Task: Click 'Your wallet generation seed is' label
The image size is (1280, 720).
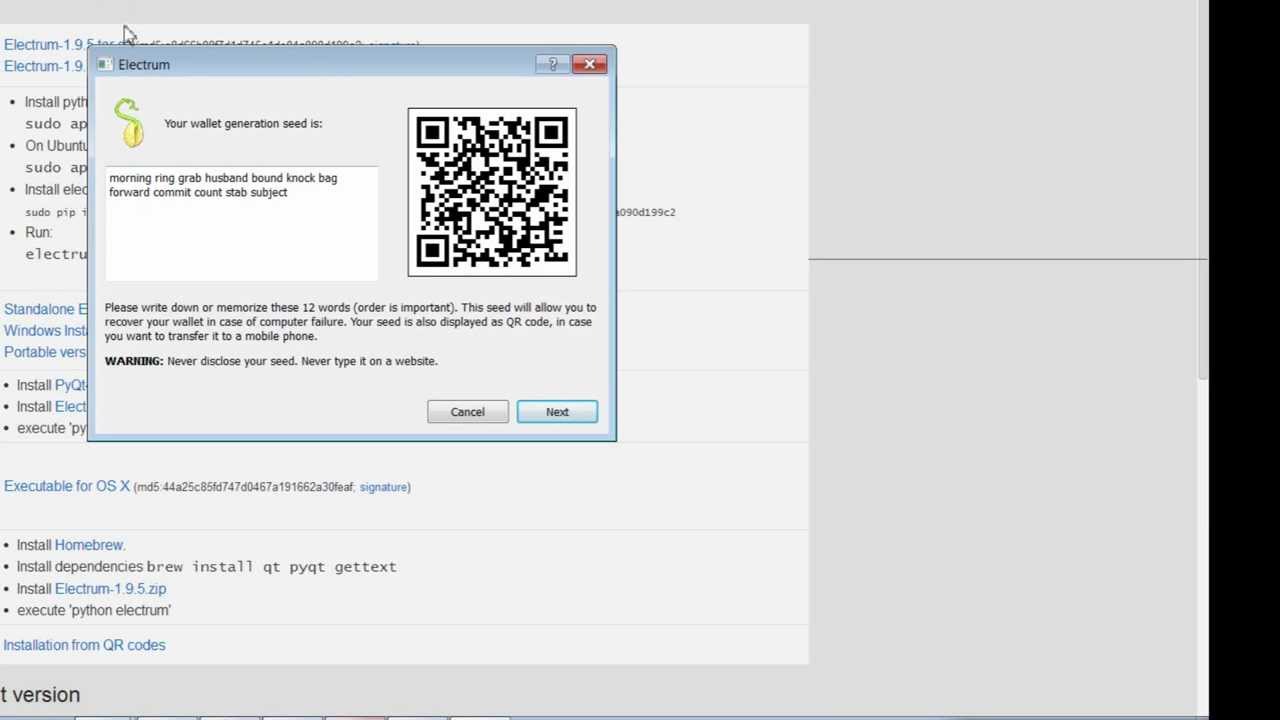Action: click(243, 123)
